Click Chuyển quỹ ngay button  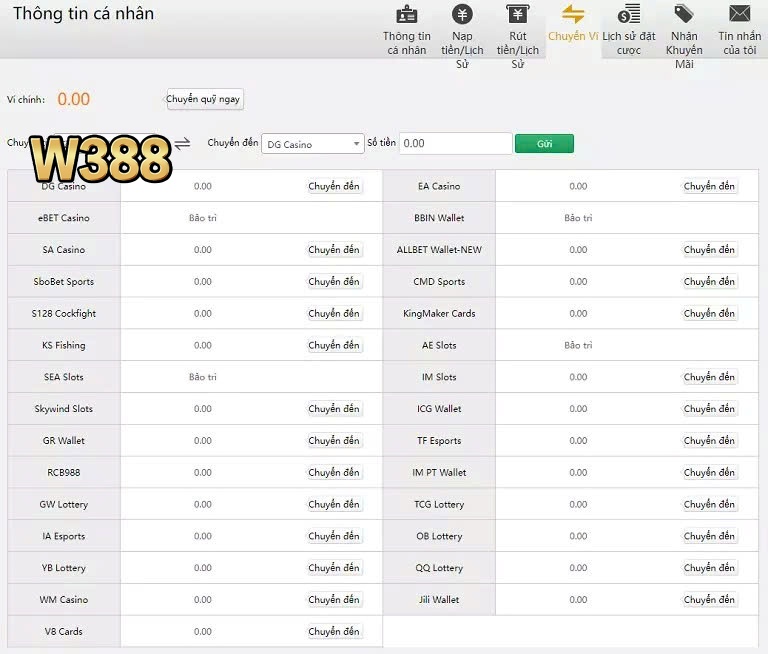203,99
